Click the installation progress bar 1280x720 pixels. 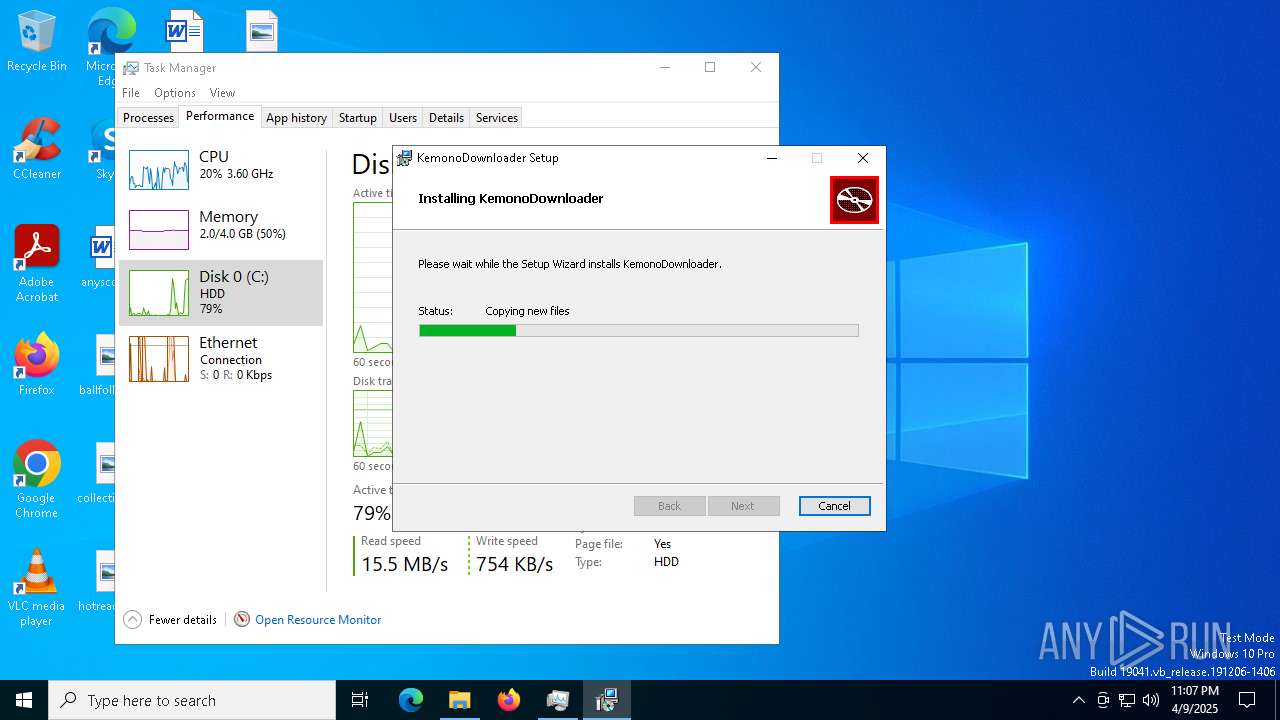[639, 330]
